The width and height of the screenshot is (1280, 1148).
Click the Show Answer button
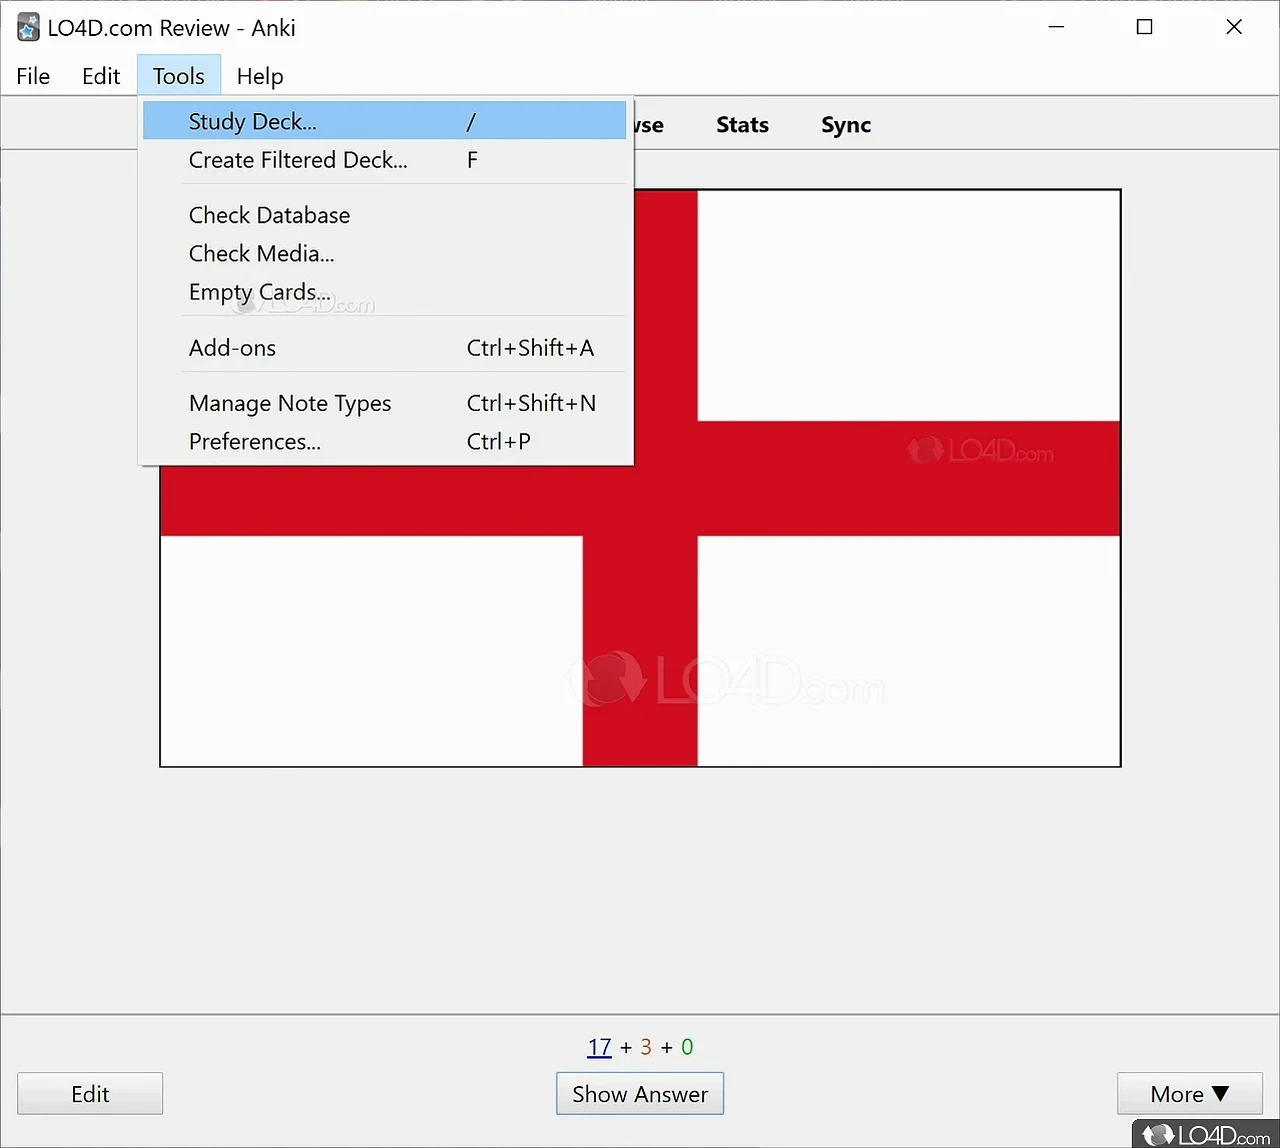tap(640, 1094)
